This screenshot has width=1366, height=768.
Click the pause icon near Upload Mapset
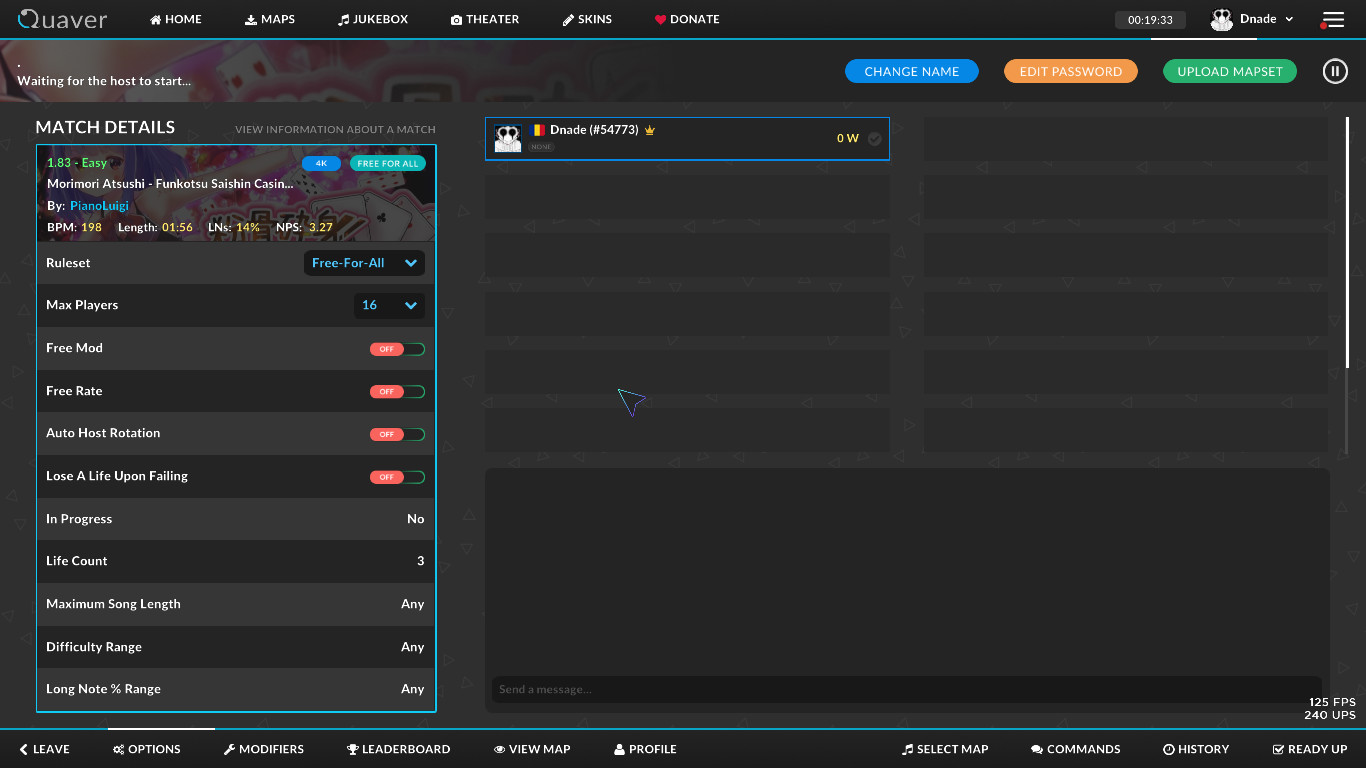pyautogui.click(x=1335, y=71)
